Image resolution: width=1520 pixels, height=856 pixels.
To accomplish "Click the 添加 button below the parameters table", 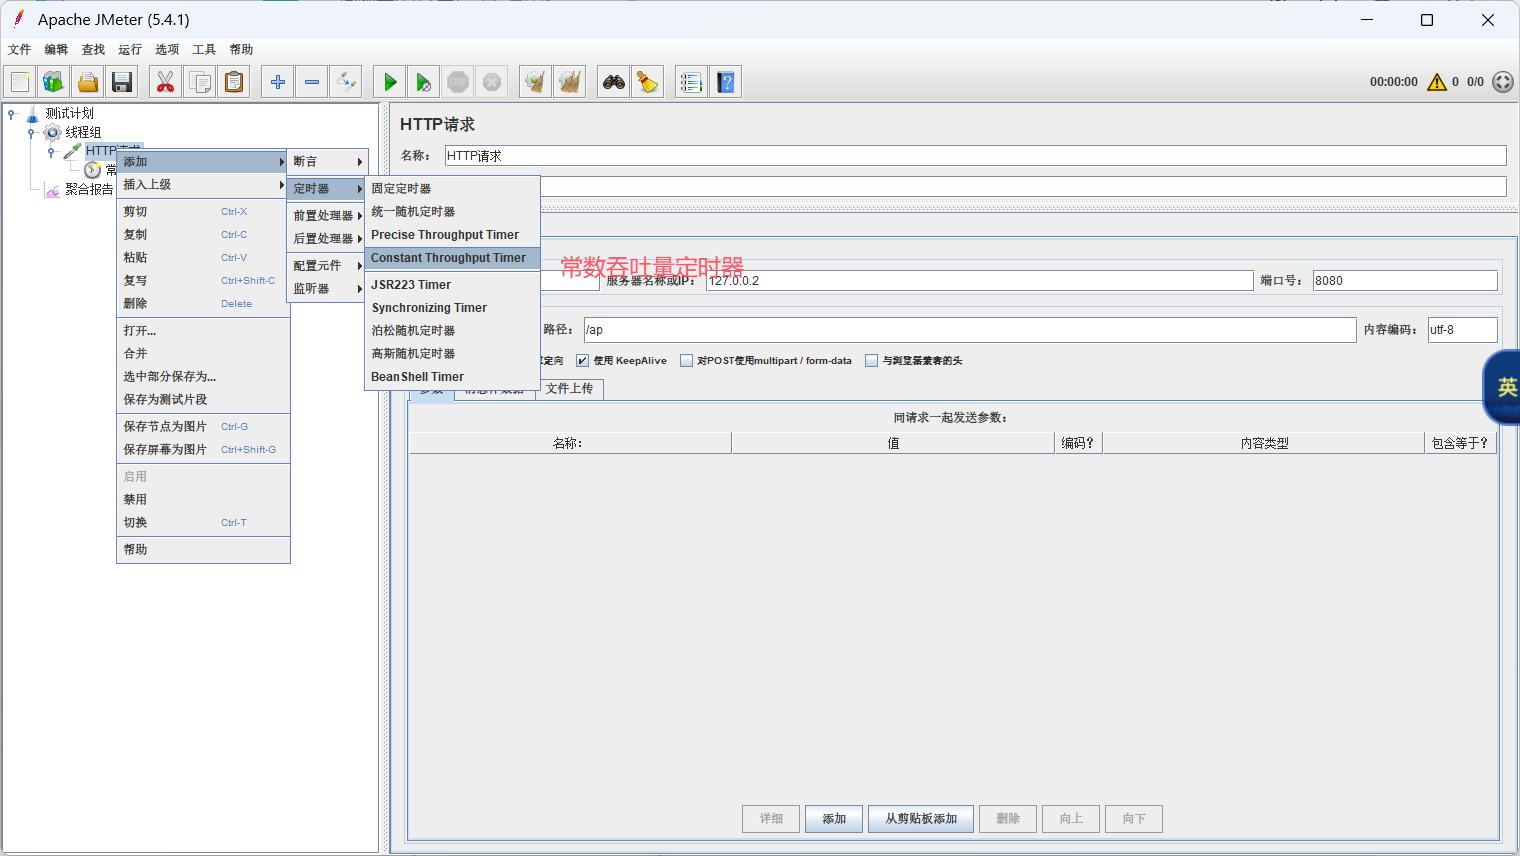I will tap(834, 819).
